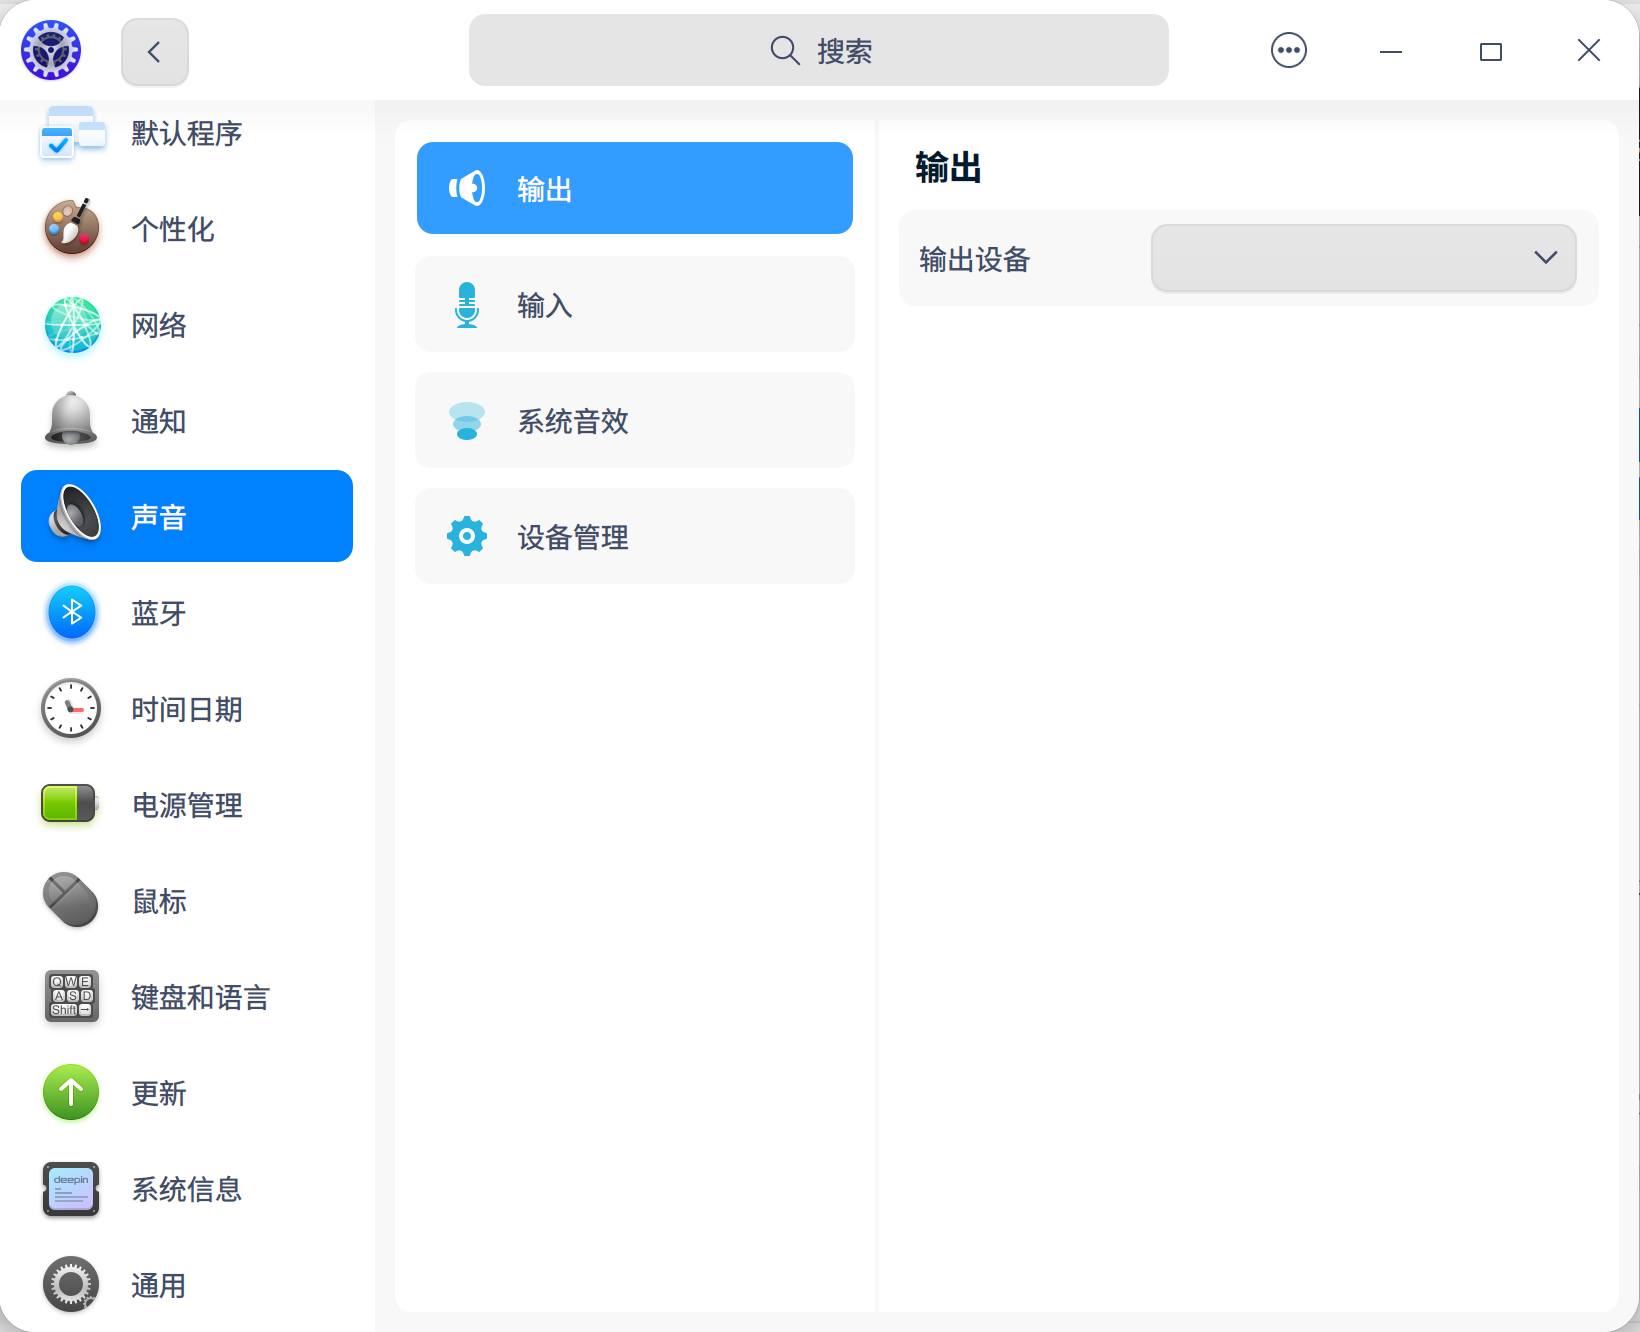This screenshot has height=1332, width=1640.
Task: Open the 设备管理 gear icon
Action: click(466, 536)
